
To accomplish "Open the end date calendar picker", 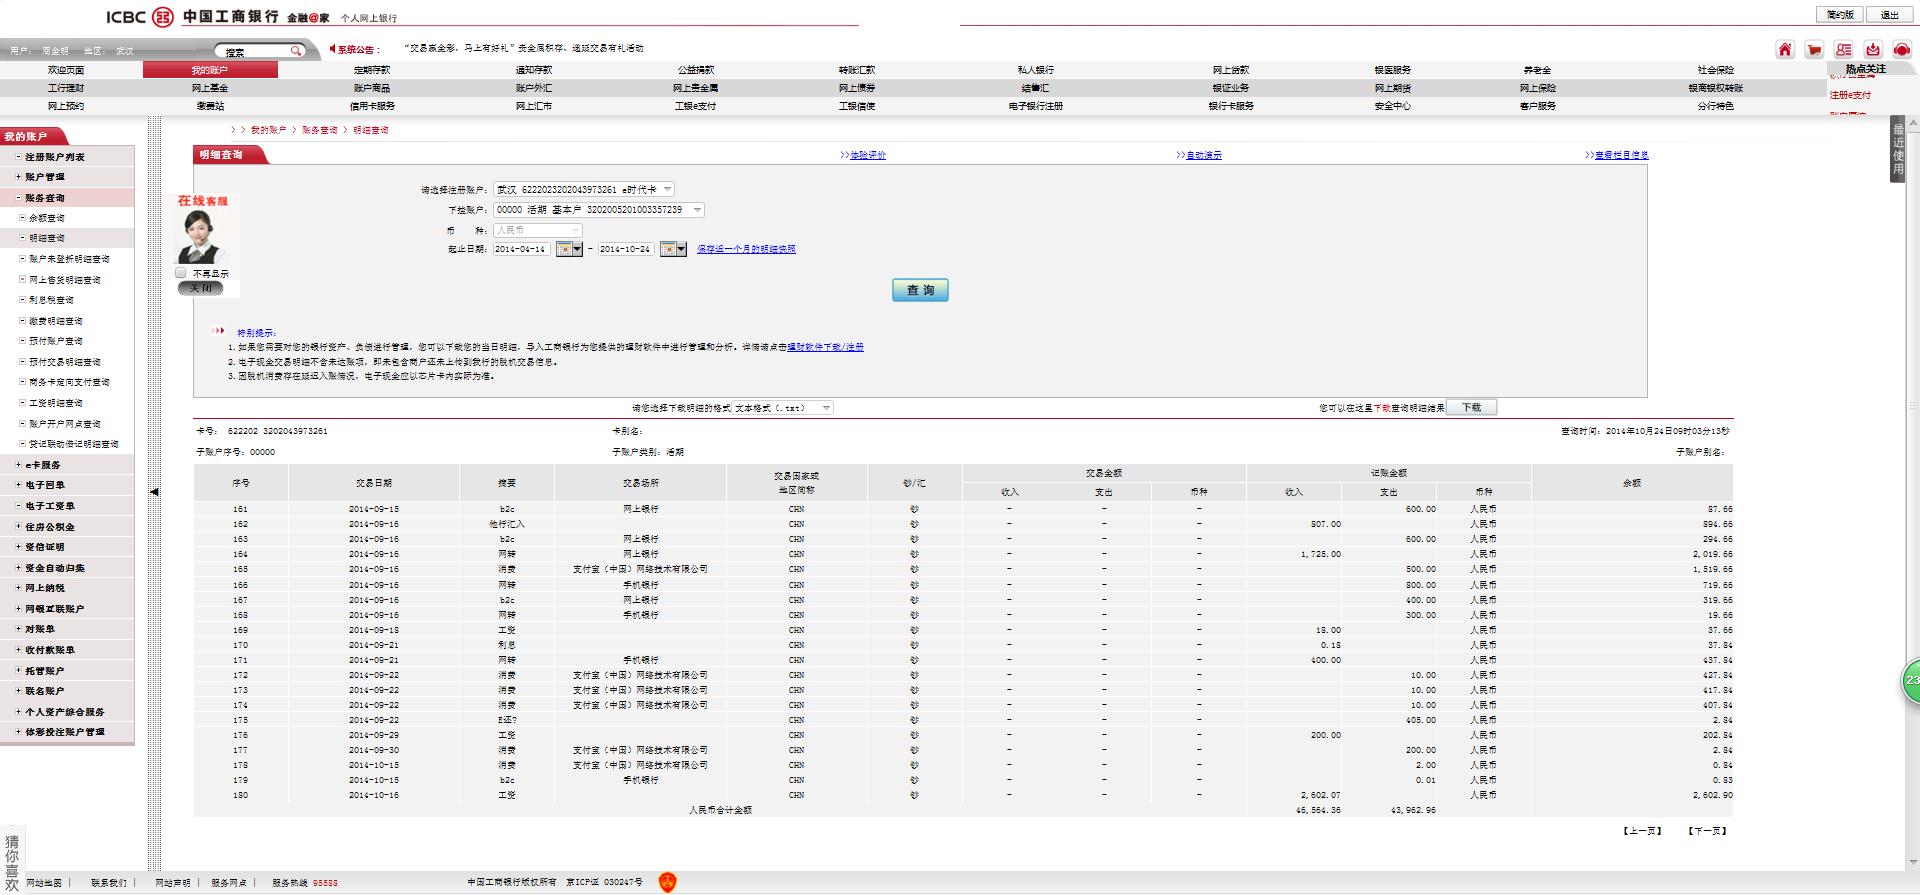I will pyautogui.click(x=673, y=249).
